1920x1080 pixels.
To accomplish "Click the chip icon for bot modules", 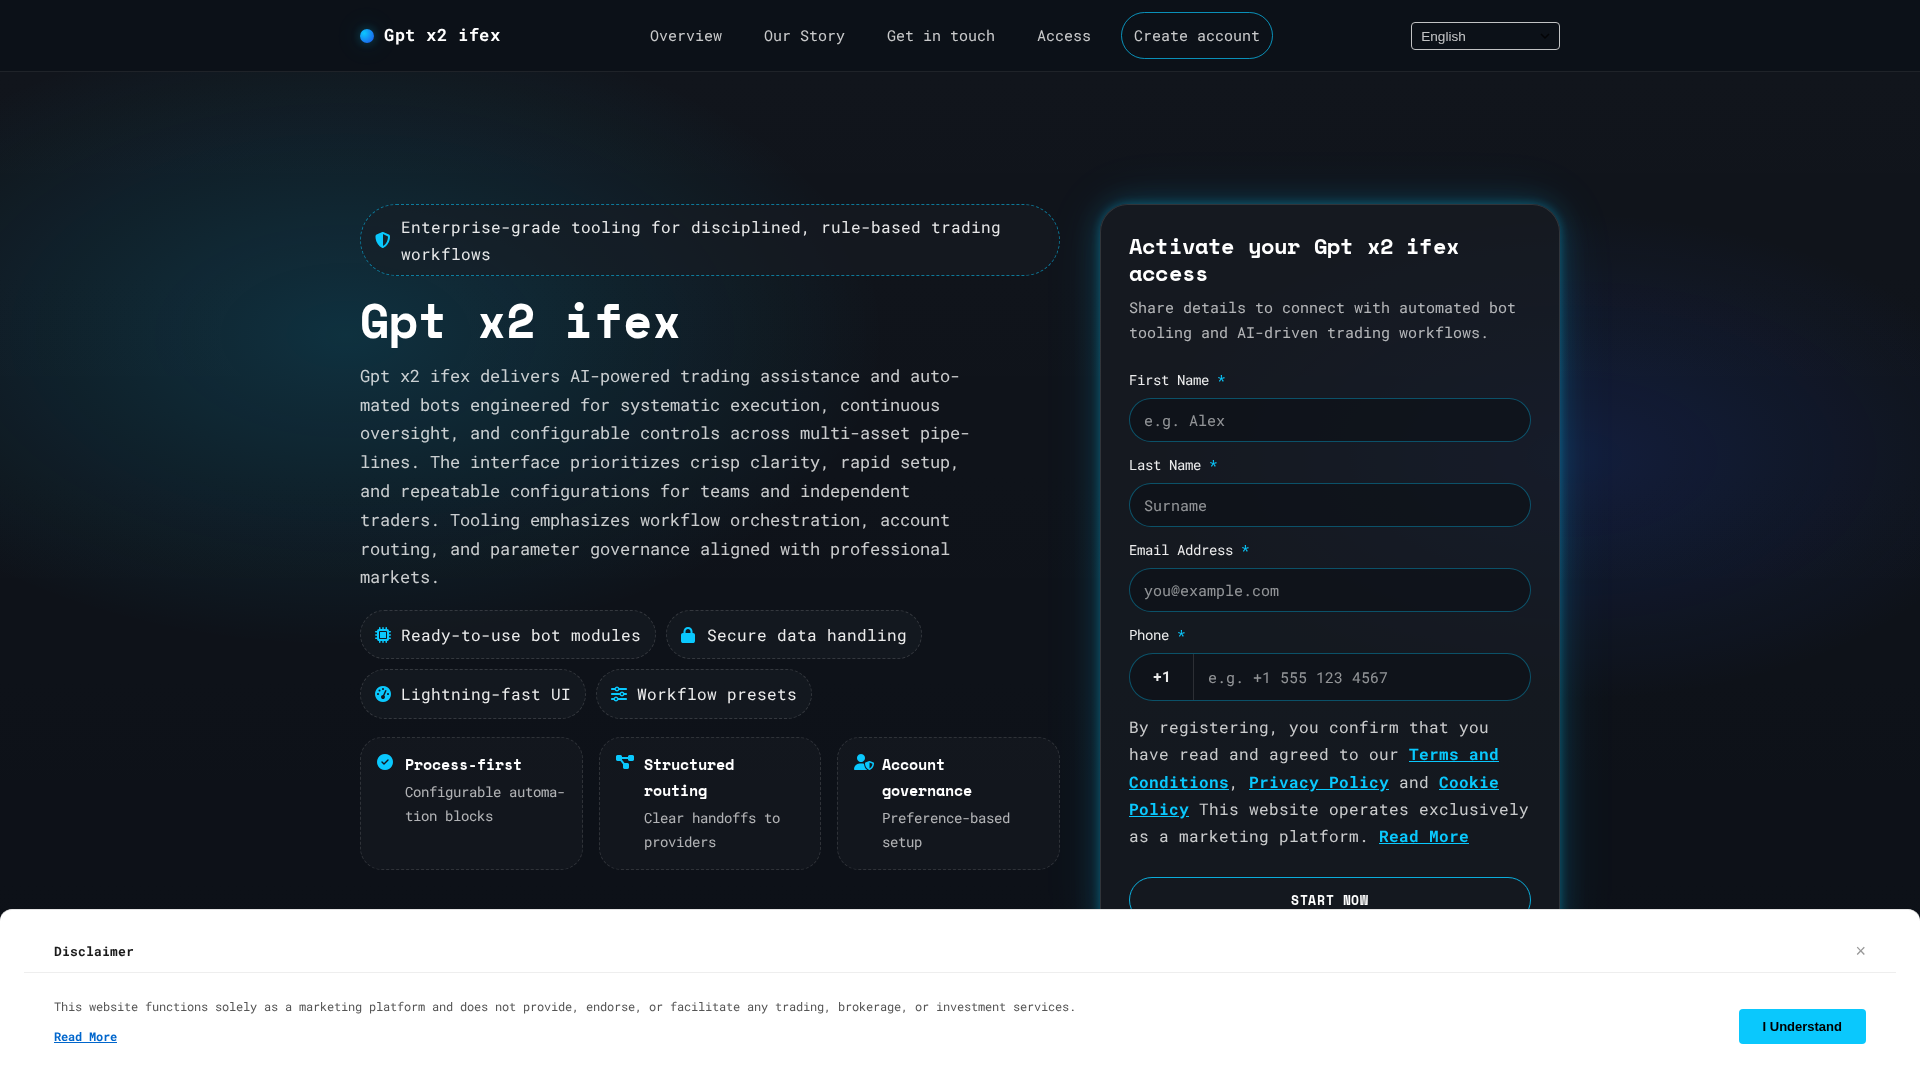I will point(383,635).
